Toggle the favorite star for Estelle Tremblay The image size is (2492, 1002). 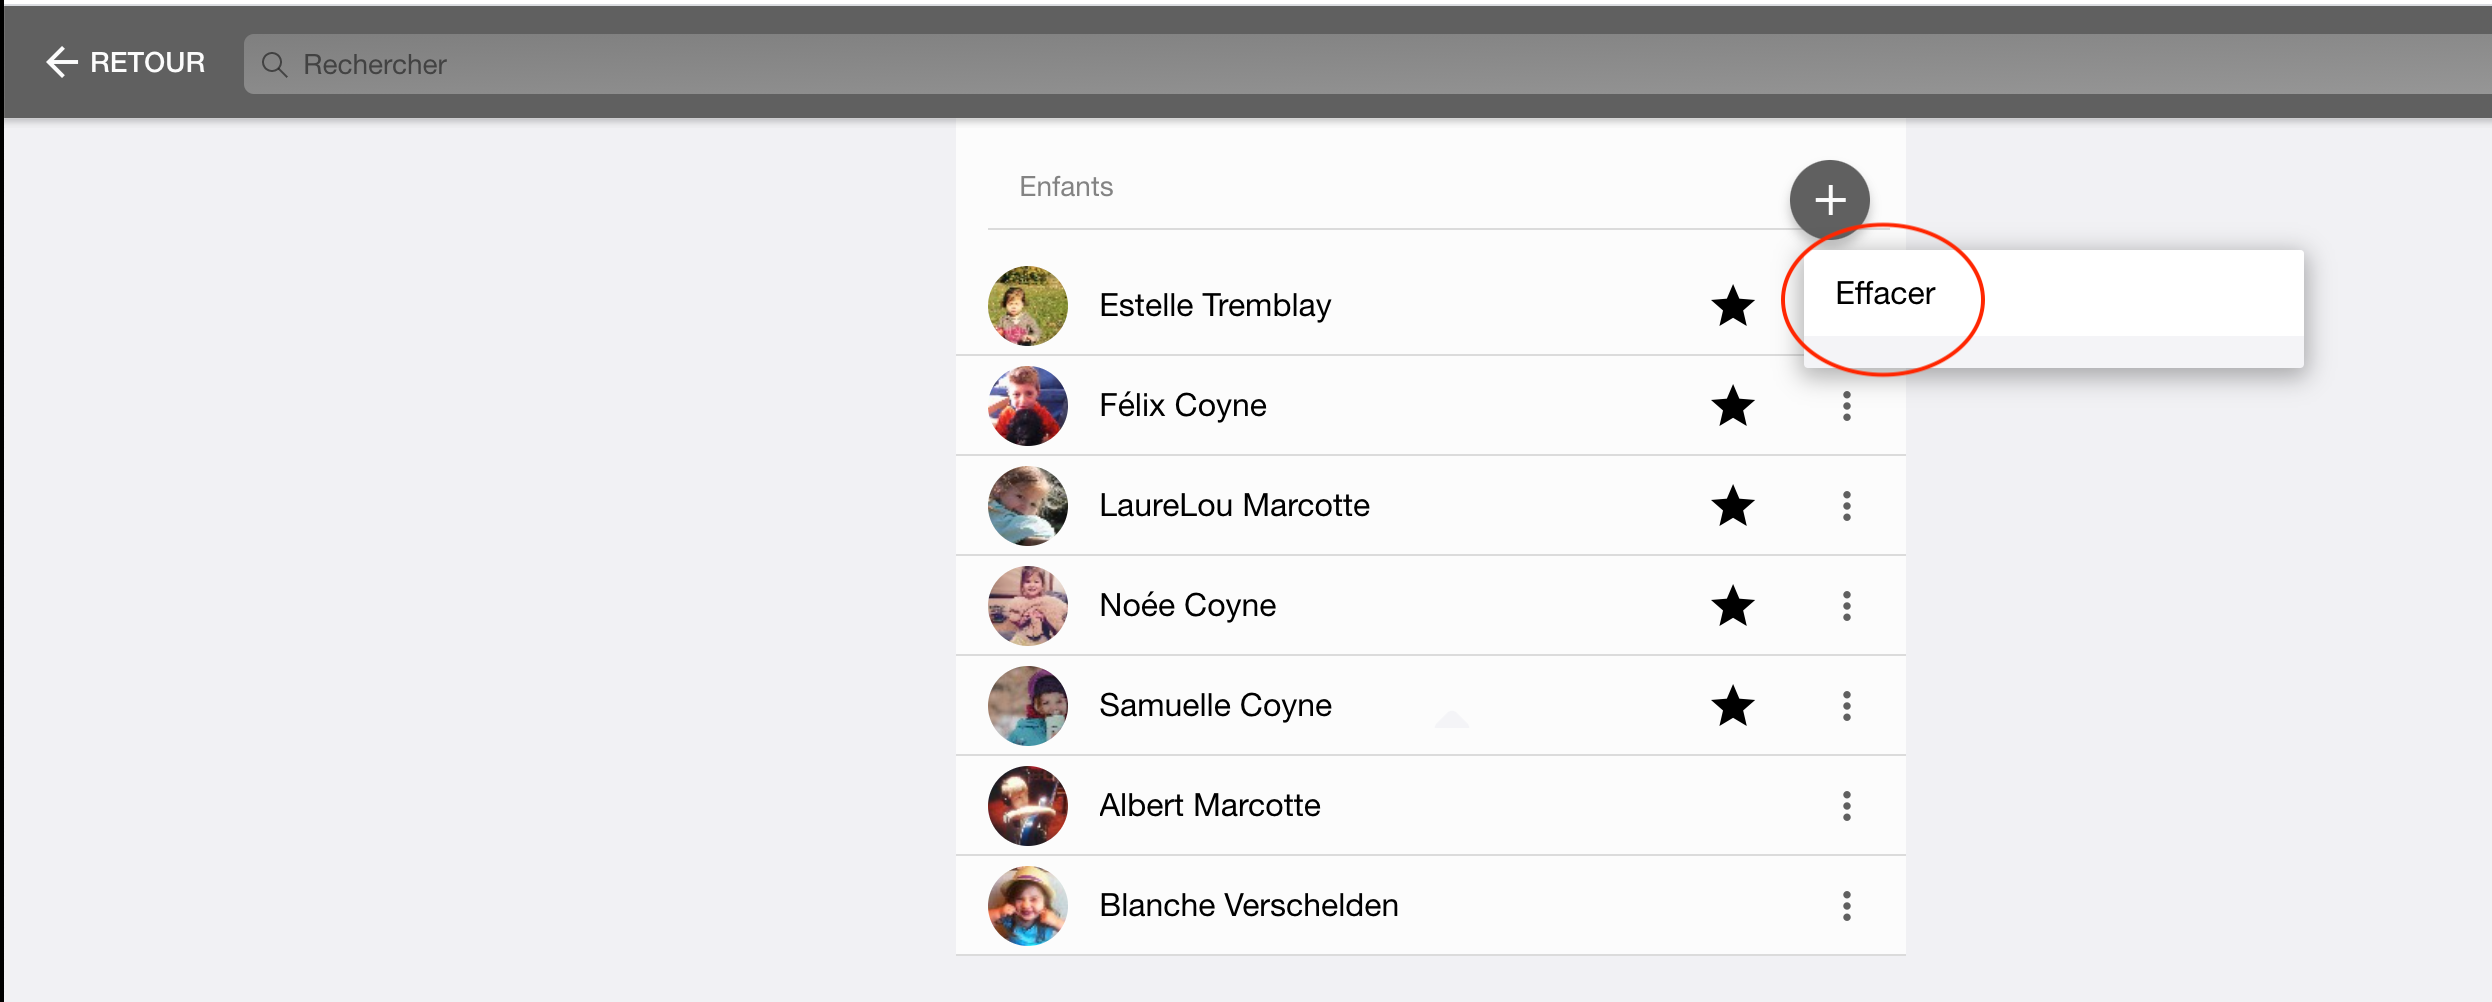(x=1732, y=306)
